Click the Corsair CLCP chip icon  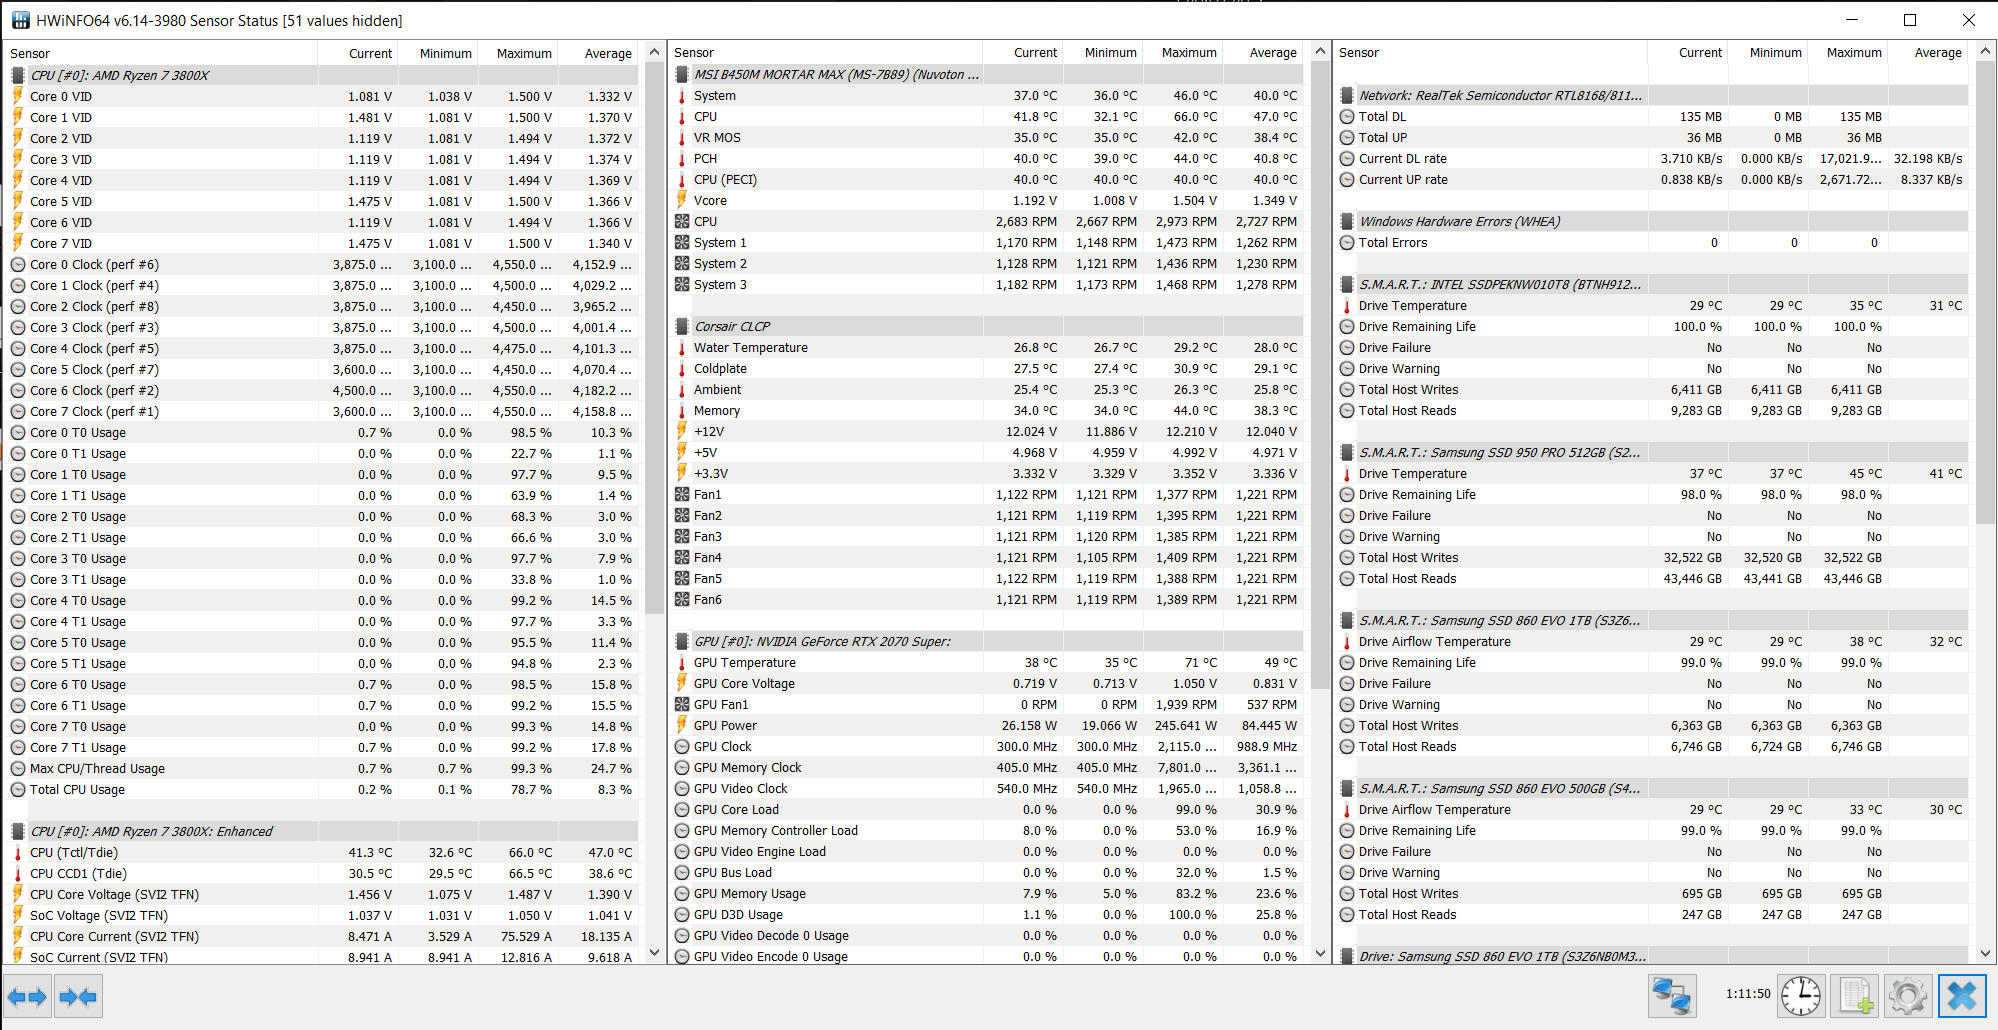click(682, 326)
